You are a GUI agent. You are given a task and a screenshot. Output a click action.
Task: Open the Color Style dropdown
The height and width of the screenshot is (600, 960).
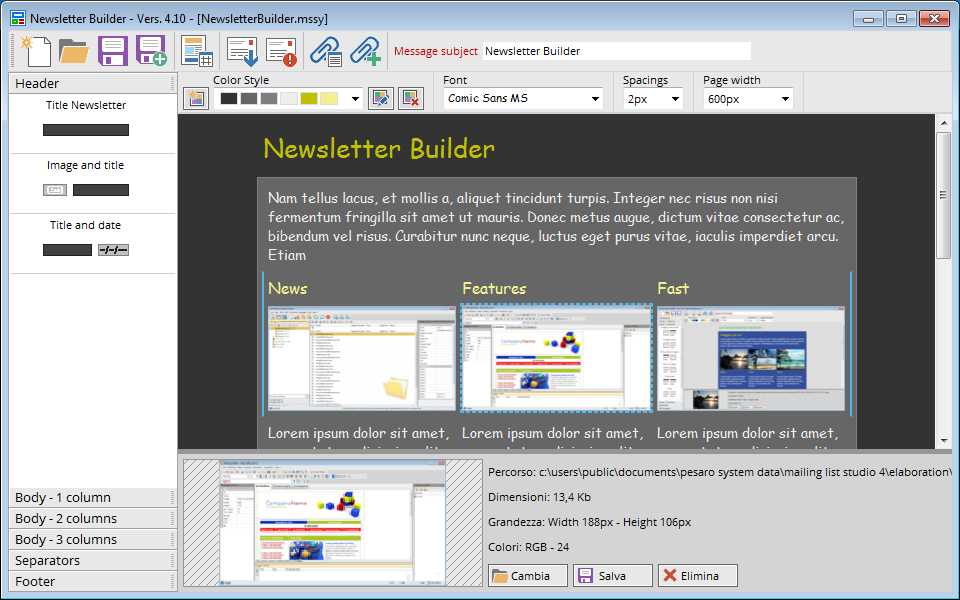click(354, 99)
